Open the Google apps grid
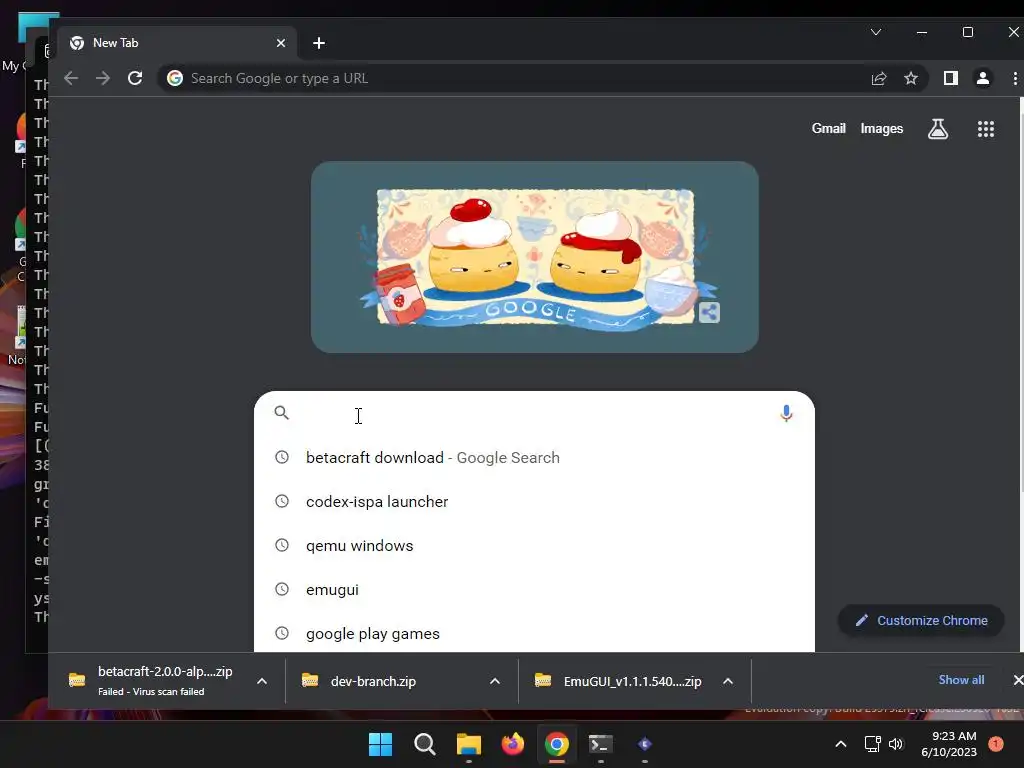This screenshot has width=1024, height=768. [x=986, y=129]
